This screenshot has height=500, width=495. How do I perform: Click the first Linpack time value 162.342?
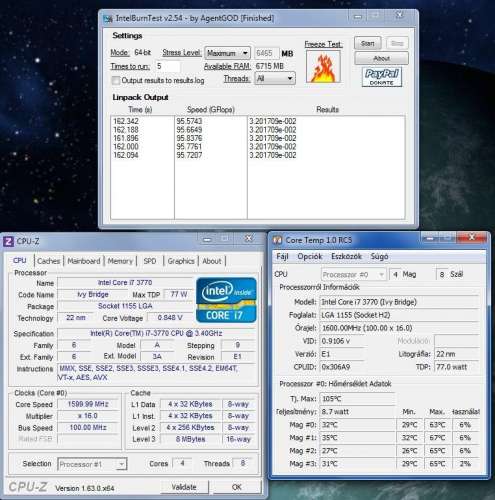click(x=126, y=121)
